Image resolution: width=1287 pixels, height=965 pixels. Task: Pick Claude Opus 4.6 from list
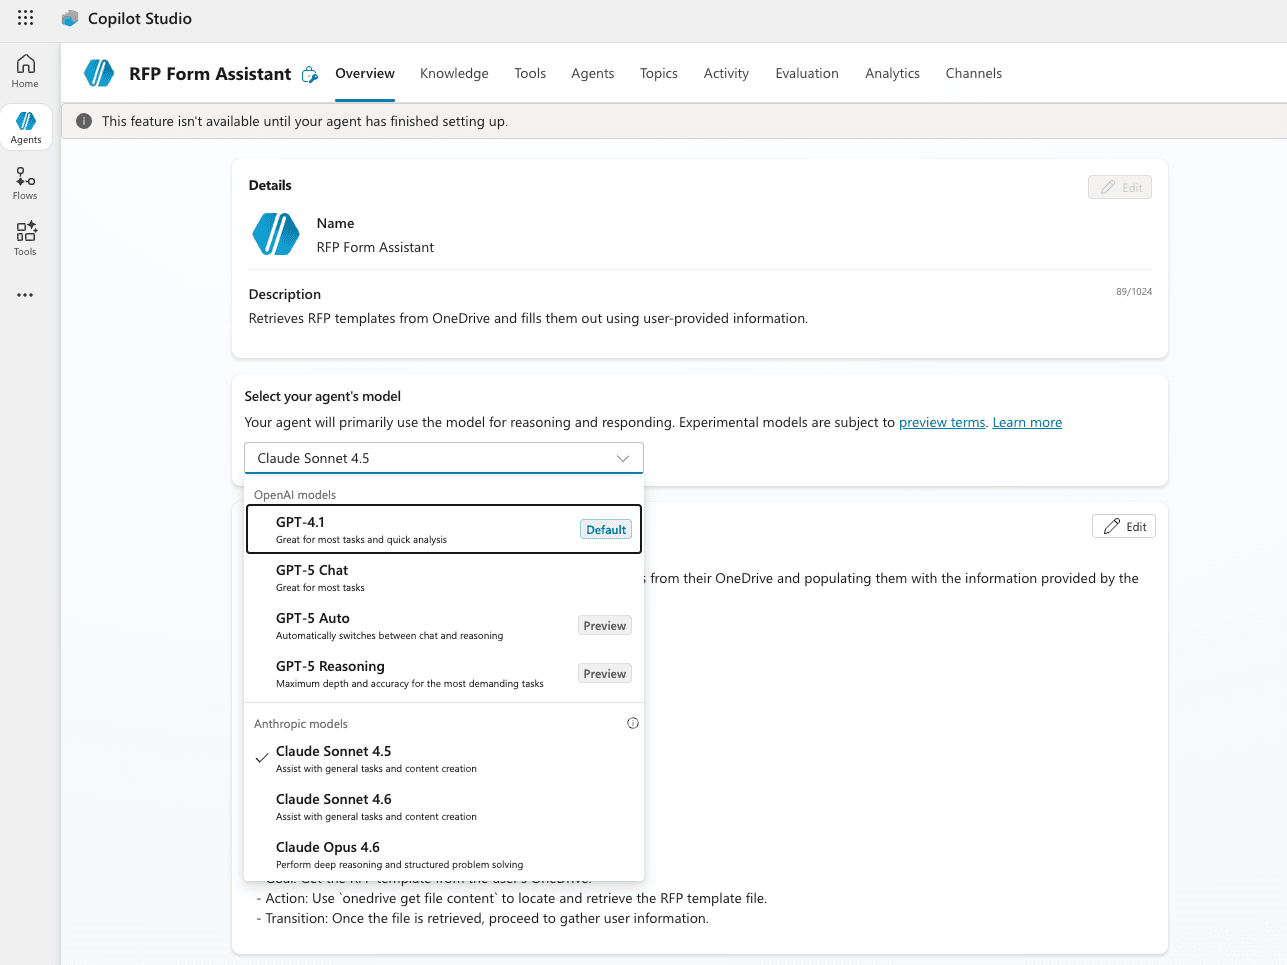(x=444, y=854)
